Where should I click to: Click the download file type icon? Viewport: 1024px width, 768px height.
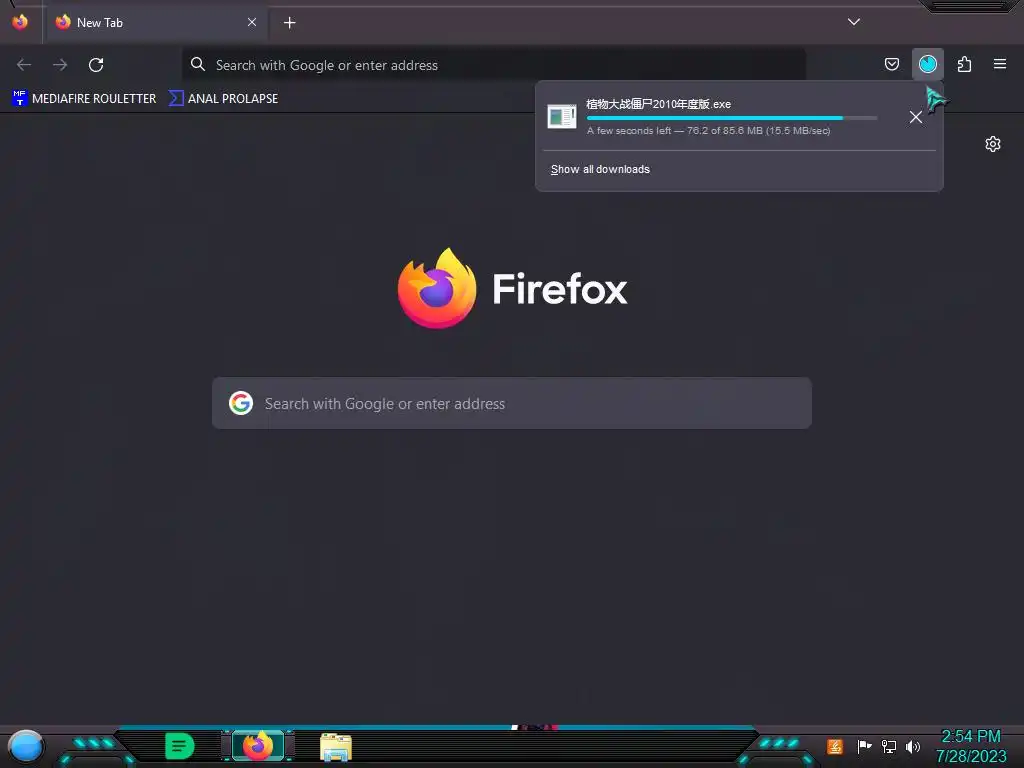coord(562,116)
